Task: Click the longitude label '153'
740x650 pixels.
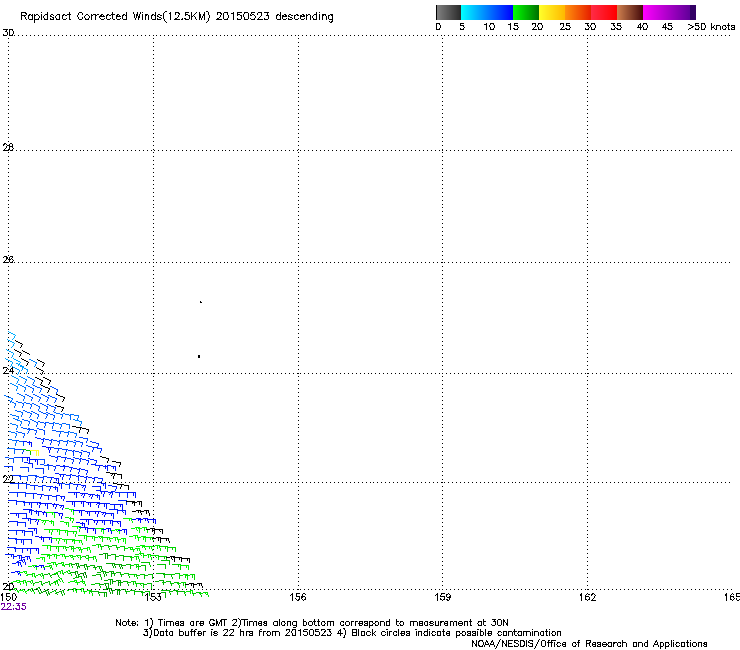Action: coord(153,597)
